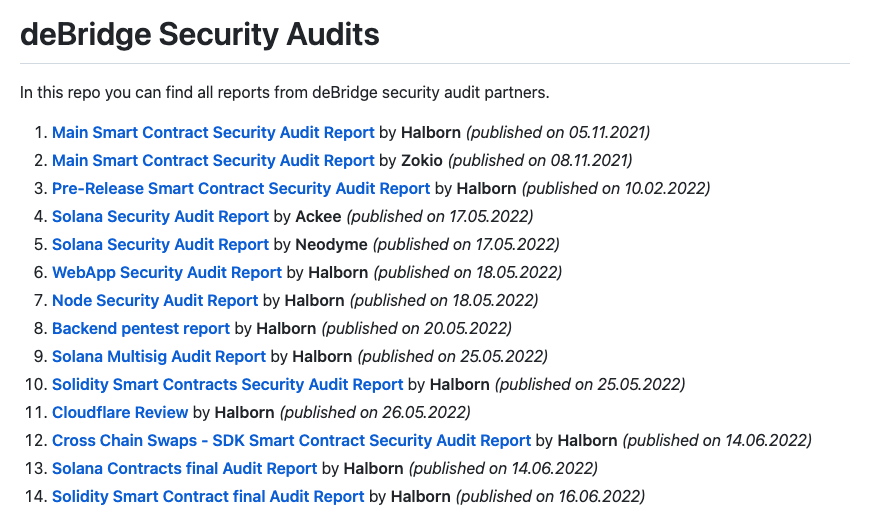
Task: Open WebApp Security Audit Report link
Action: (167, 272)
